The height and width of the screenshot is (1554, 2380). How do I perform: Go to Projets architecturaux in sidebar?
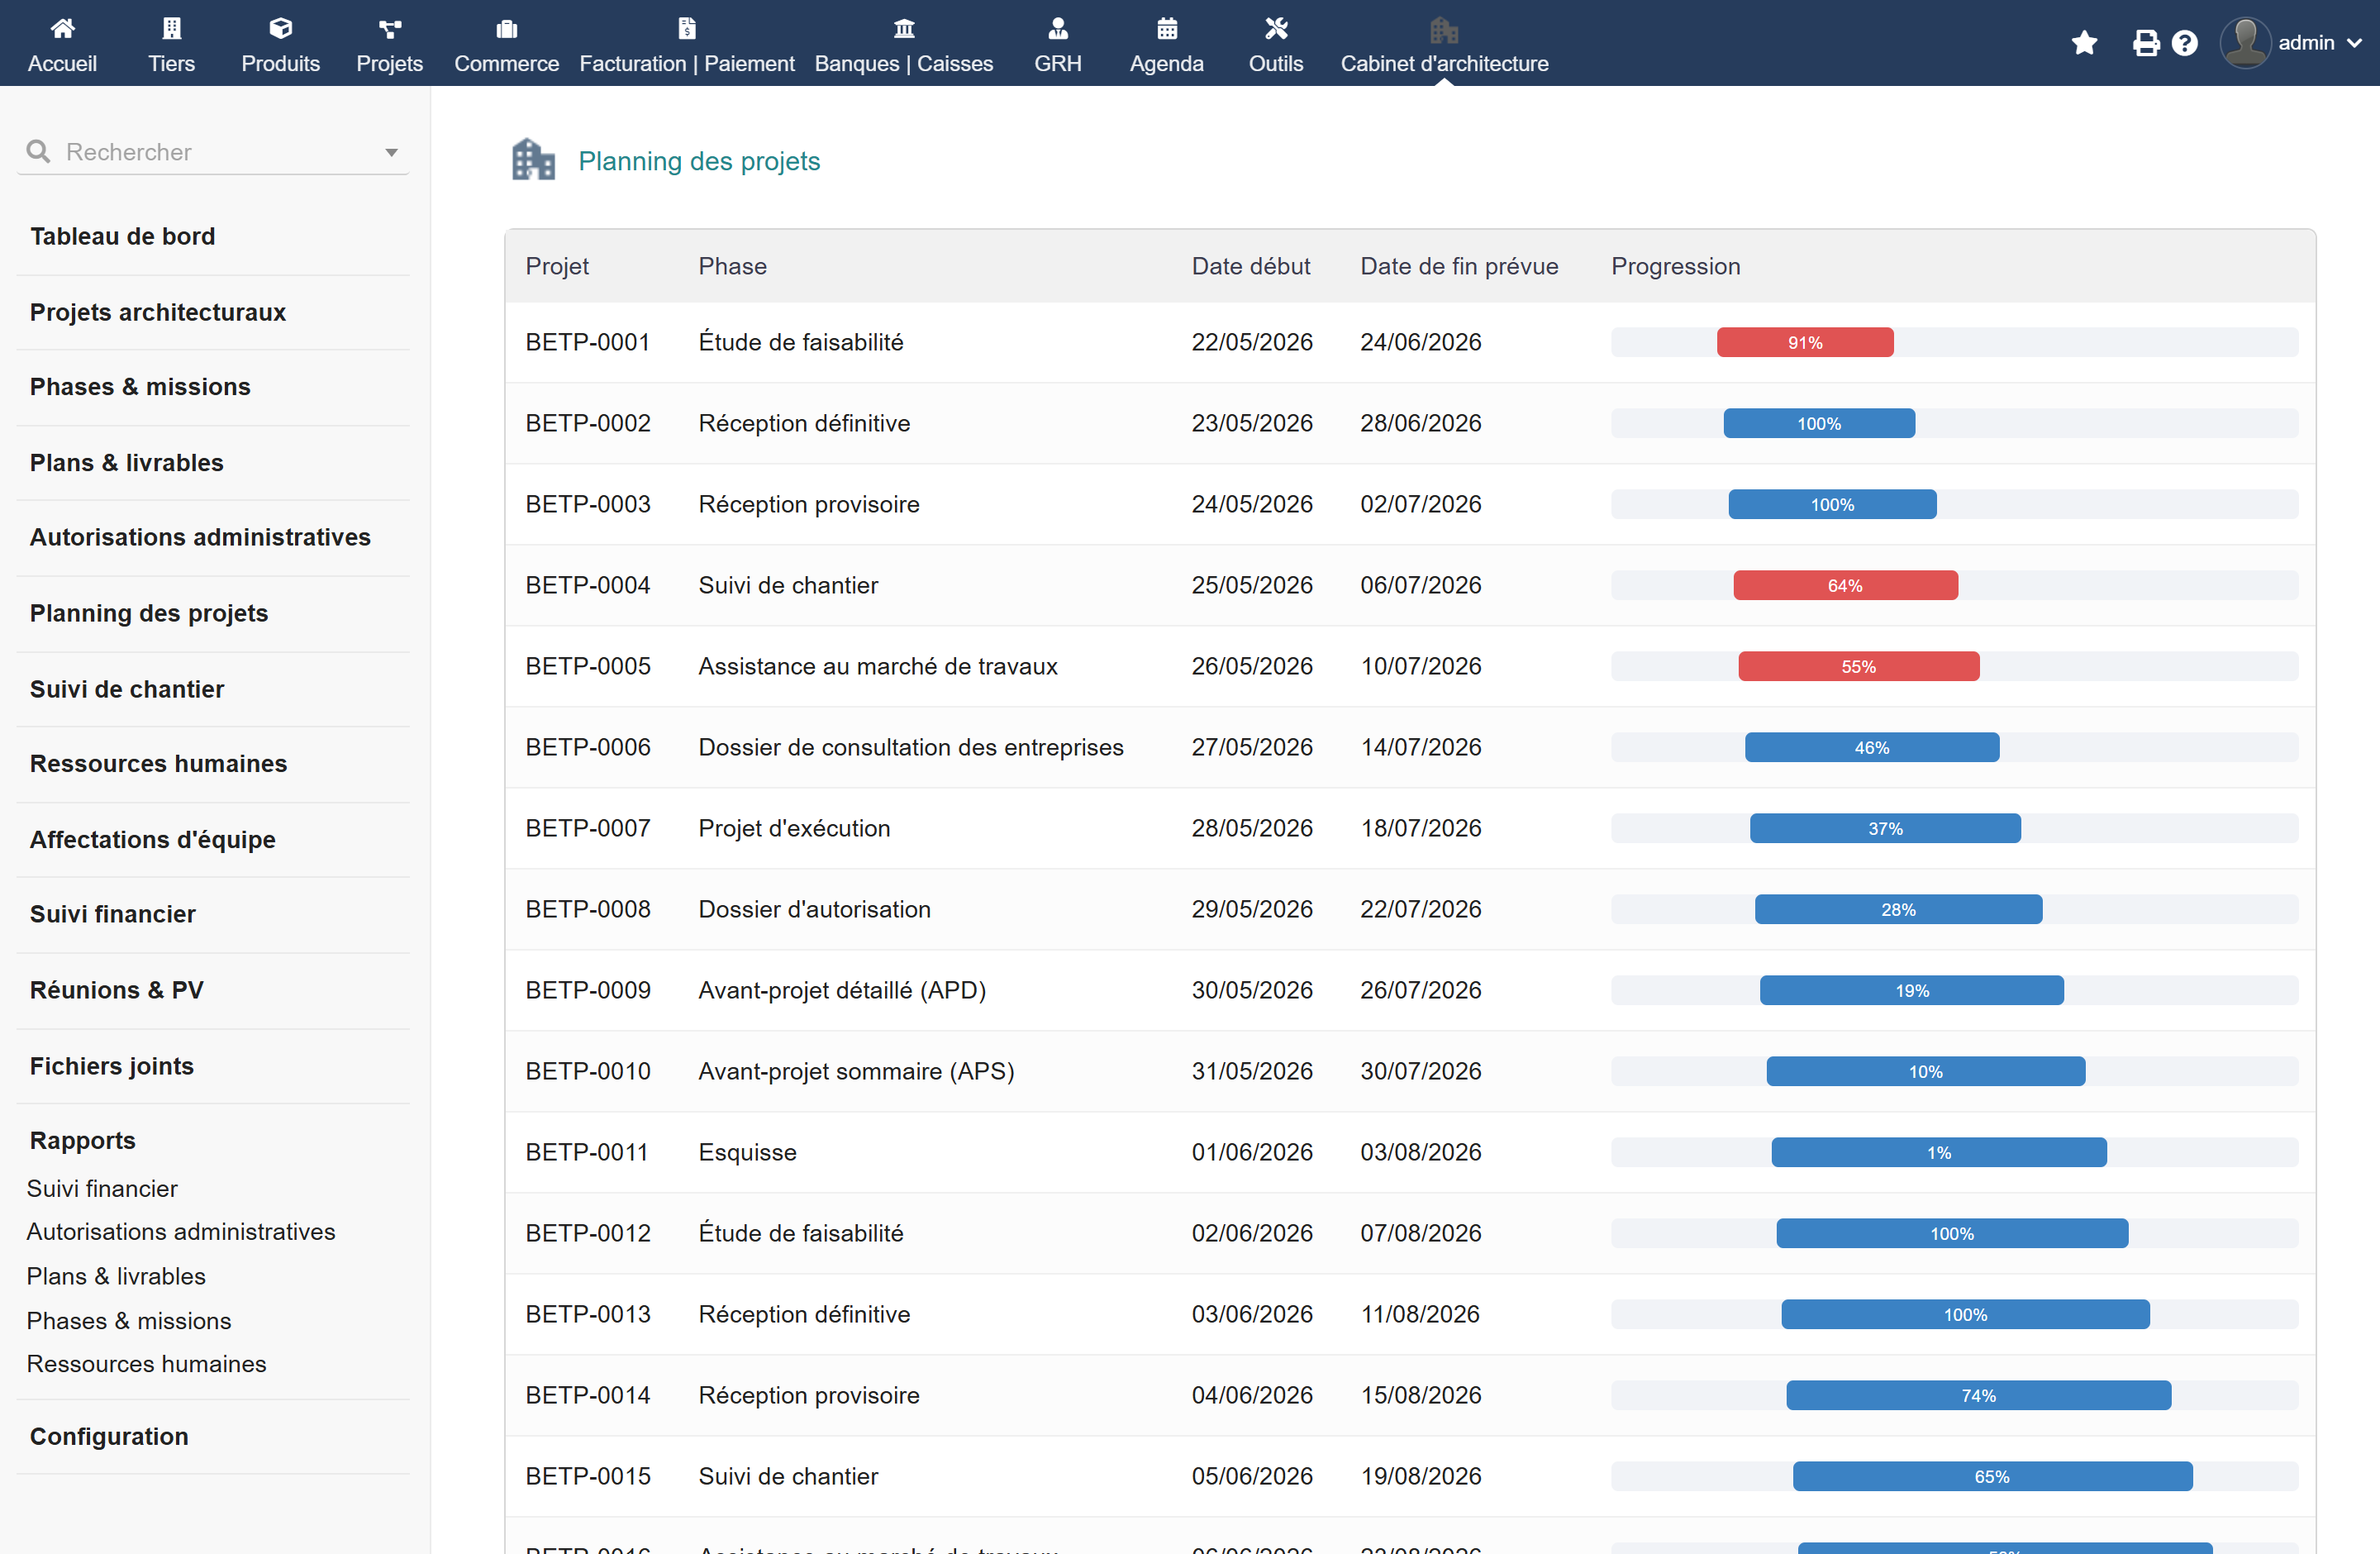pos(158,312)
